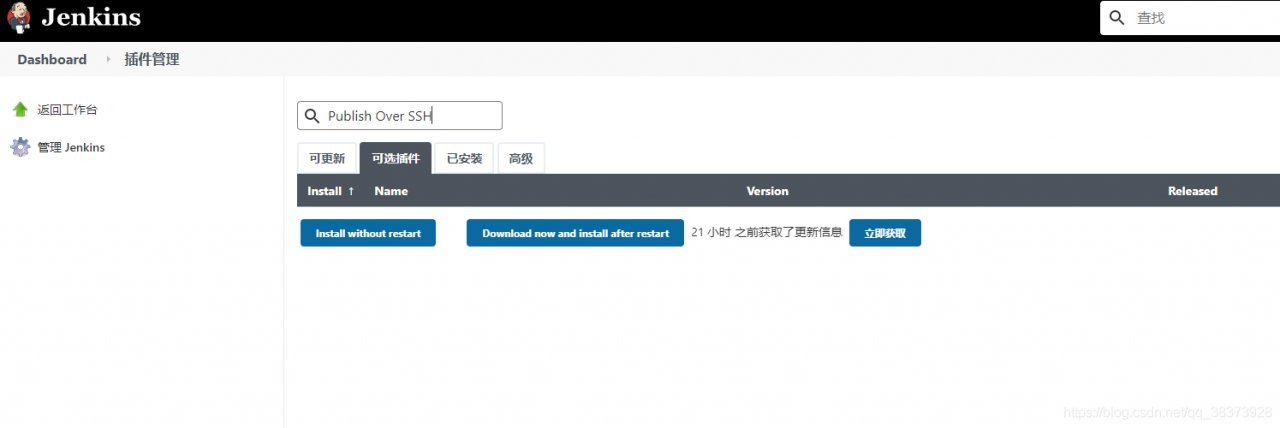This screenshot has height=428, width=1280.
Task: Click the 立即获取 button
Action: (885, 233)
